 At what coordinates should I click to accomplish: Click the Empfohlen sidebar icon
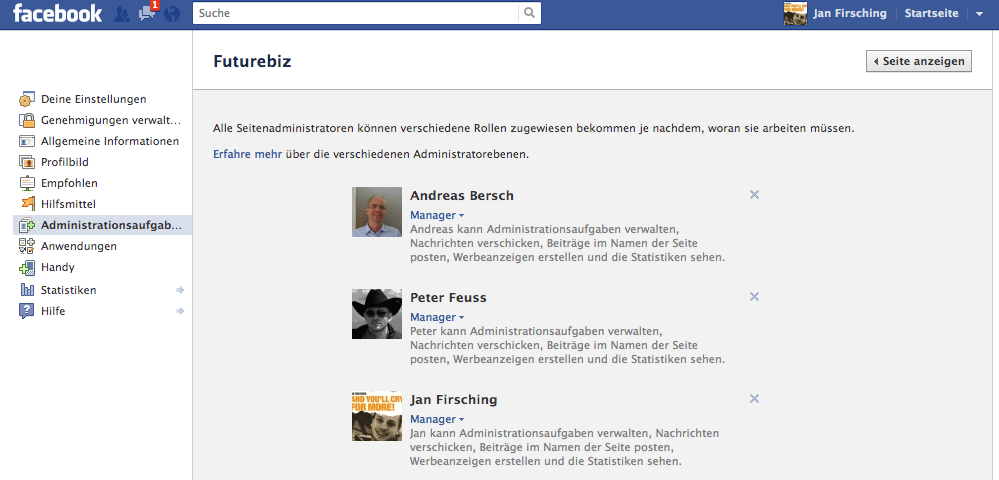pos(27,183)
